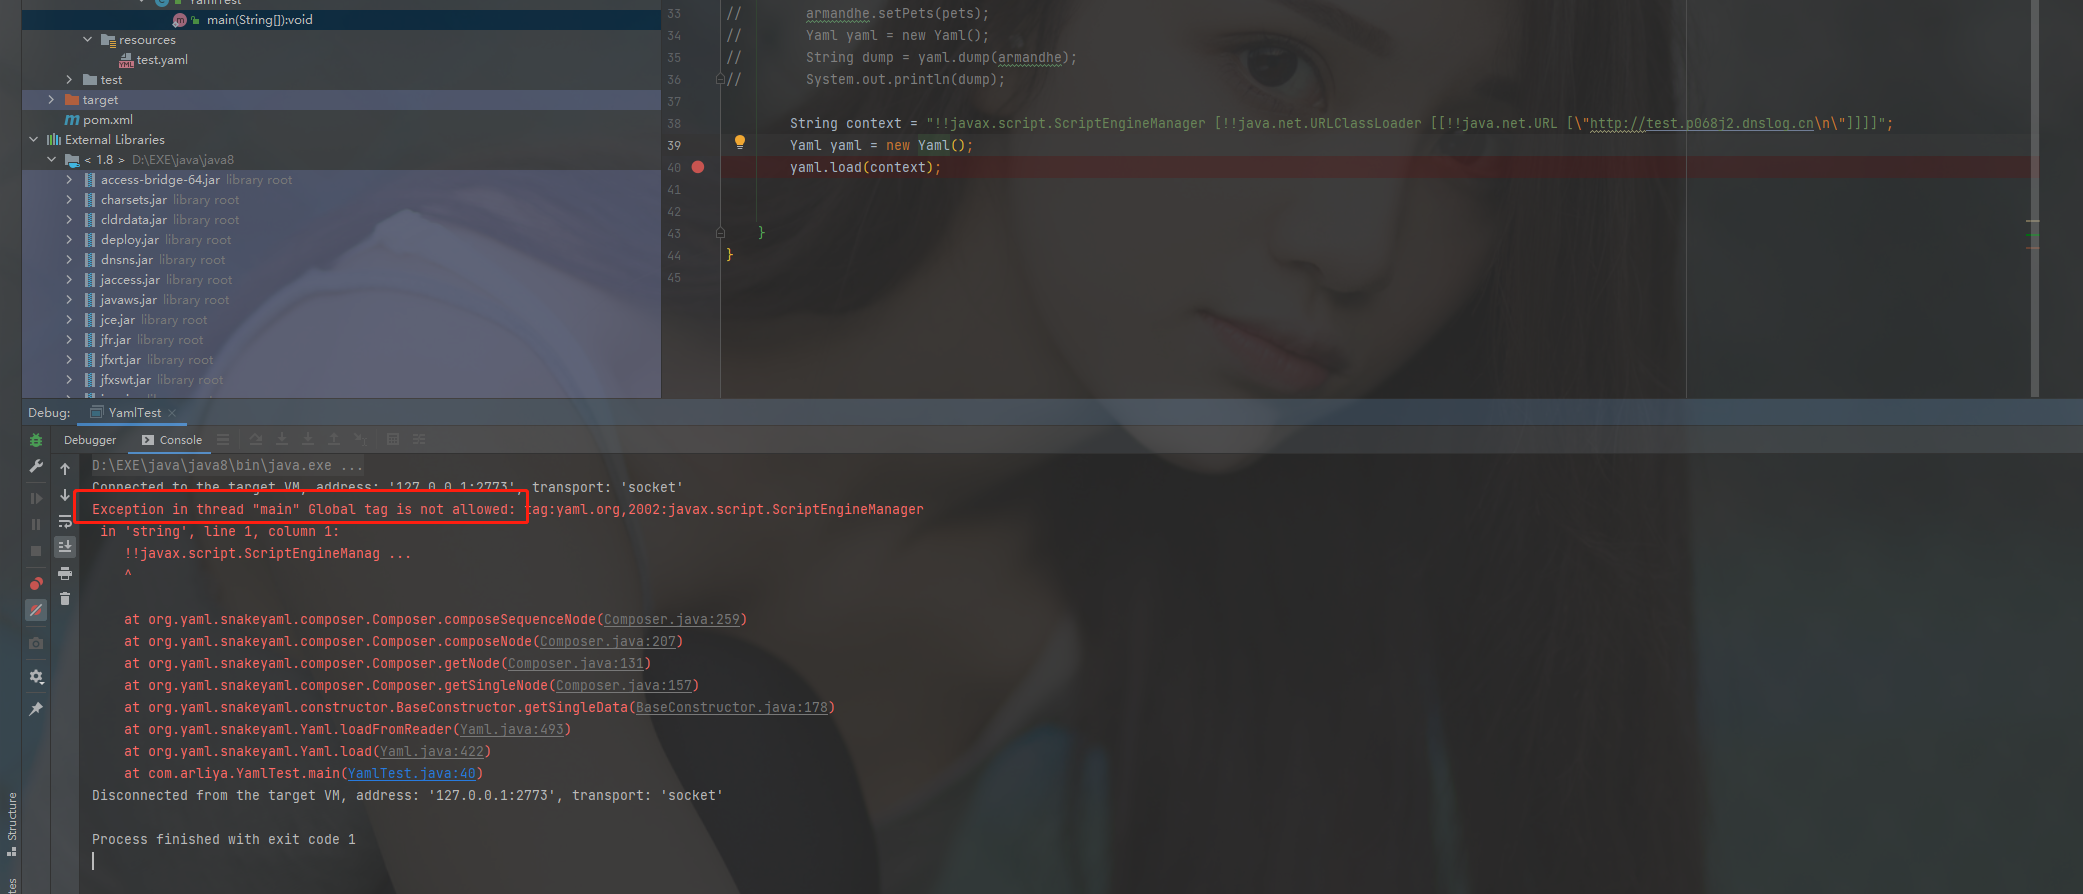Screen dimensions: 2083x894
Task: Fold the method end marker at line 43
Action: click(x=720, y=233)
